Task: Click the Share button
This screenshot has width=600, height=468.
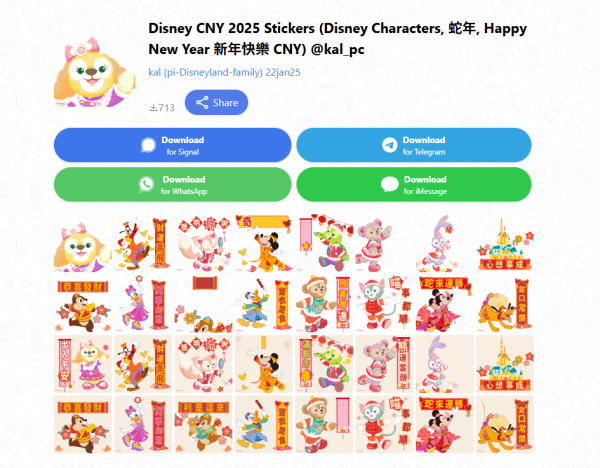Action: tap(216, 103)
